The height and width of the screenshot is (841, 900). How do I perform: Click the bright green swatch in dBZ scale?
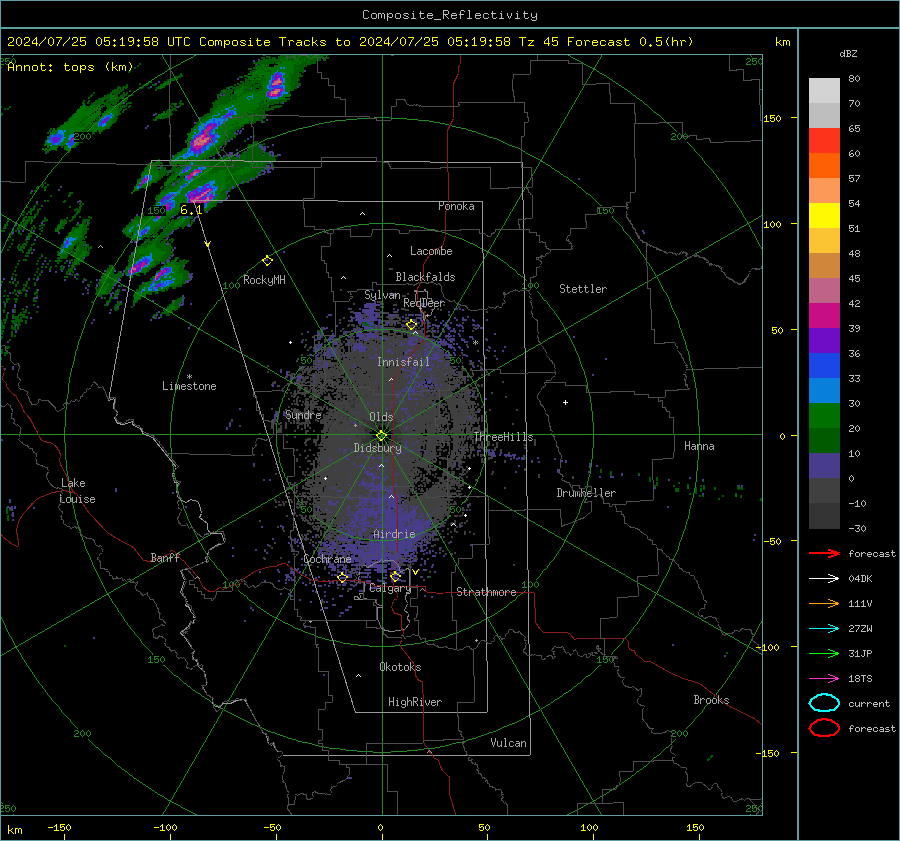[824, 415]
